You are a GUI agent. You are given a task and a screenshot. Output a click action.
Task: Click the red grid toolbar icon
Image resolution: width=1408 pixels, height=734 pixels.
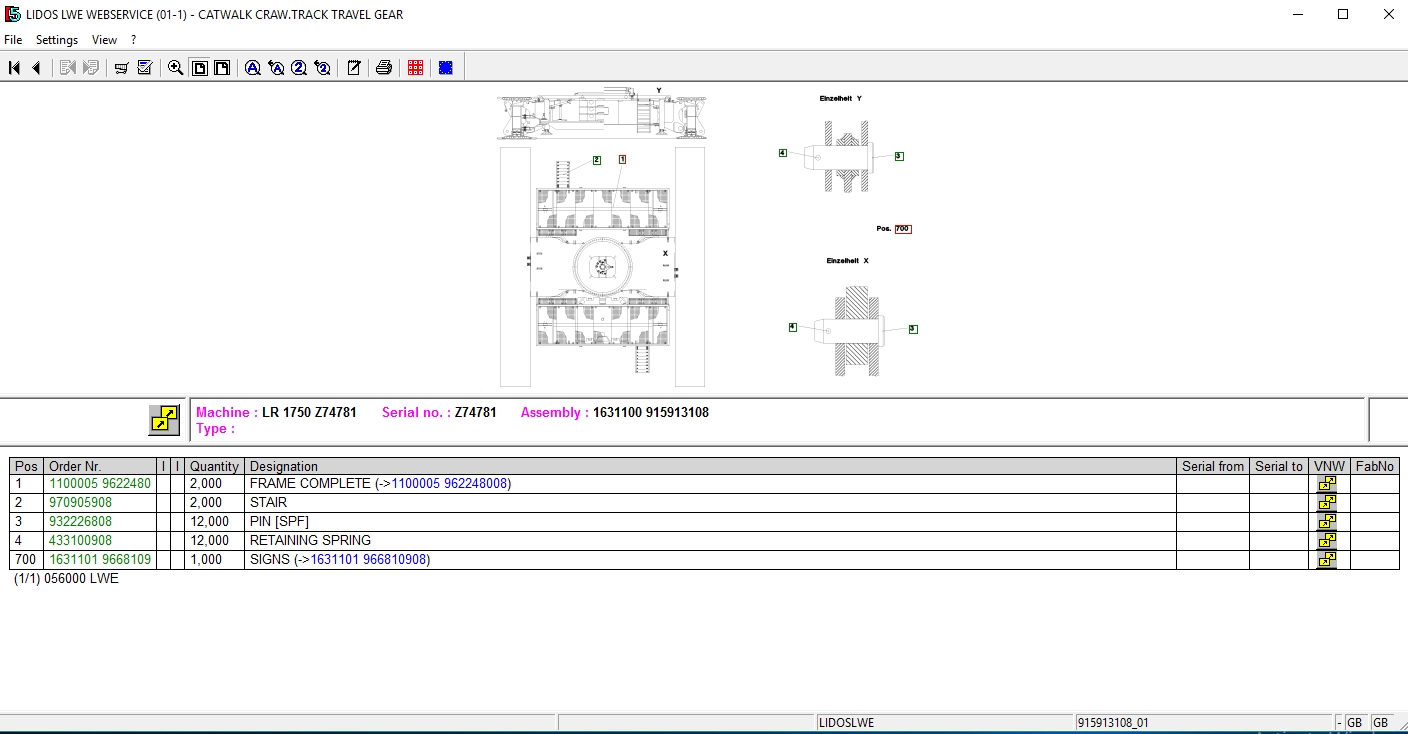coord(415,68)
